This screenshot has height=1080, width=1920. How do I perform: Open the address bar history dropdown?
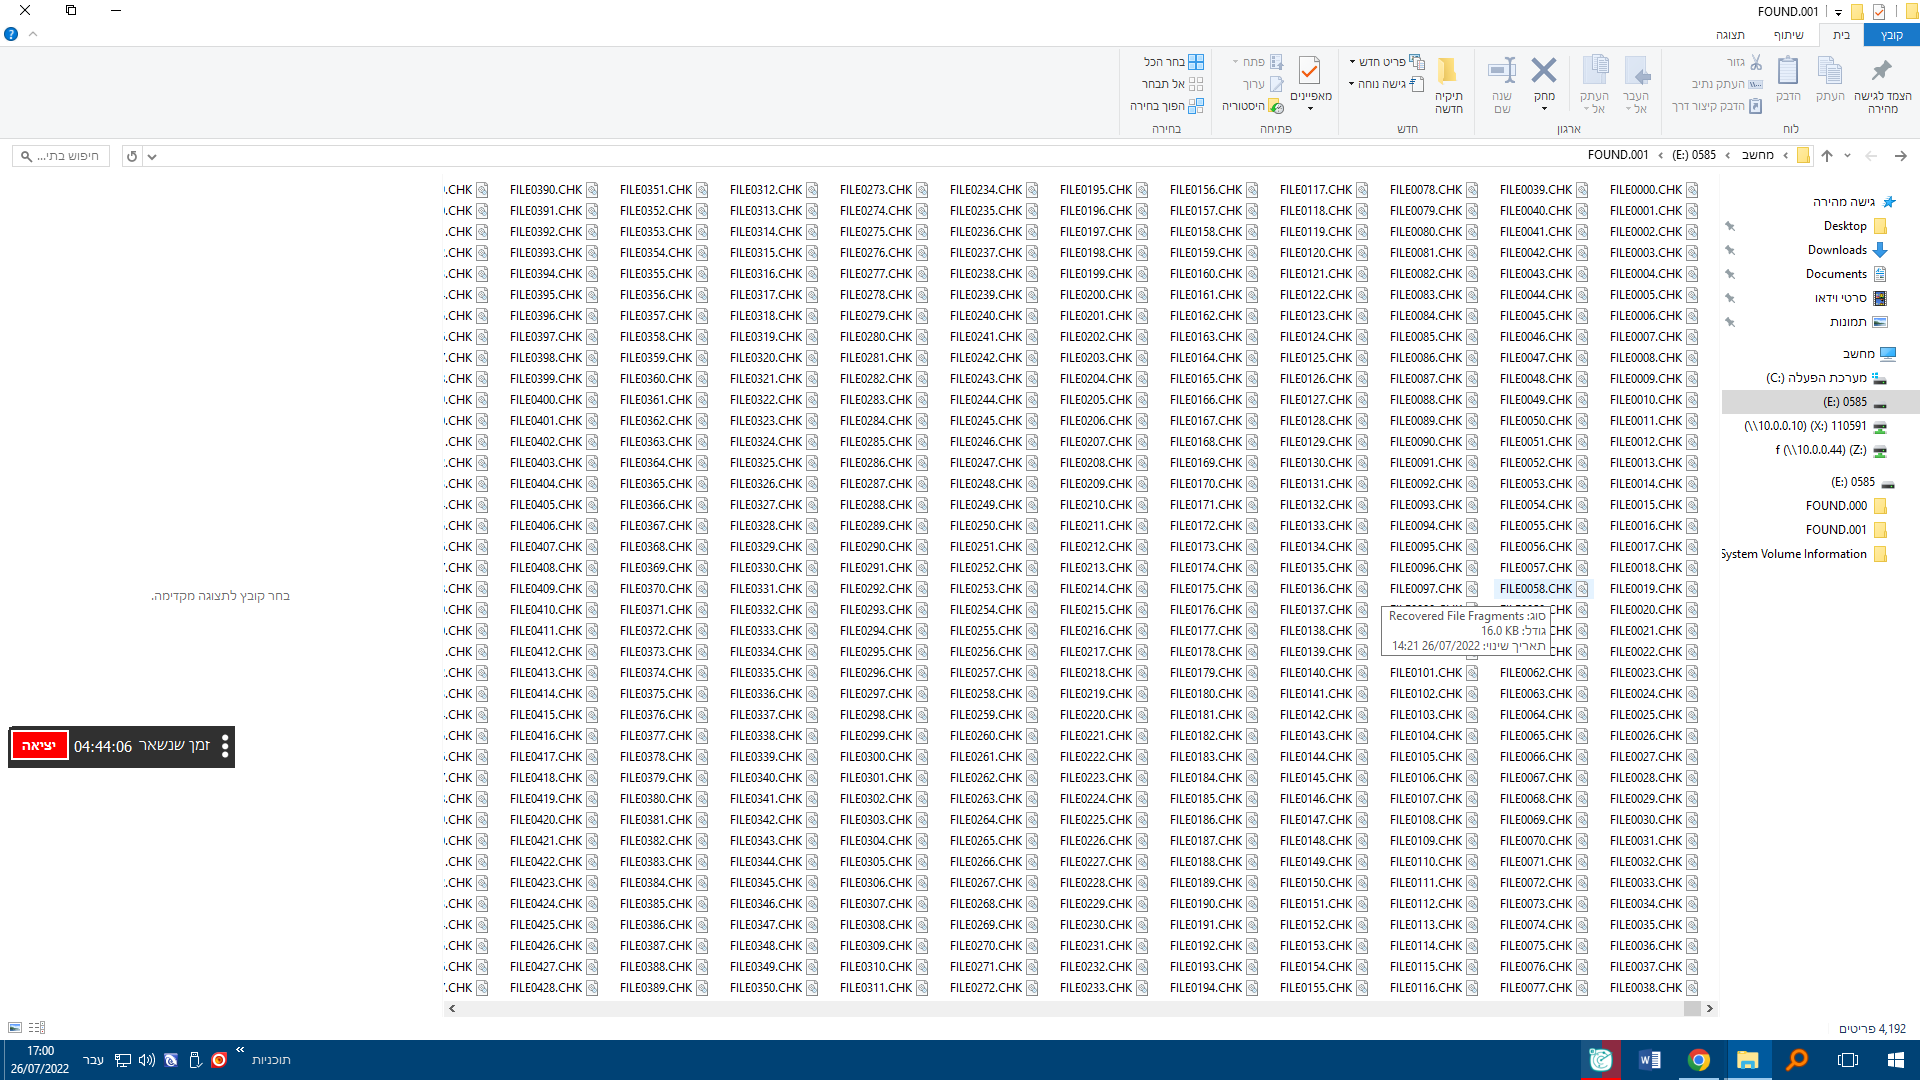[152, 156]
